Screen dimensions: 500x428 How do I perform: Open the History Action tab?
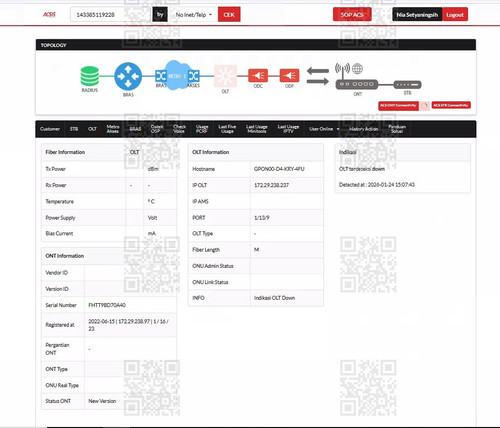click(364, 129)
